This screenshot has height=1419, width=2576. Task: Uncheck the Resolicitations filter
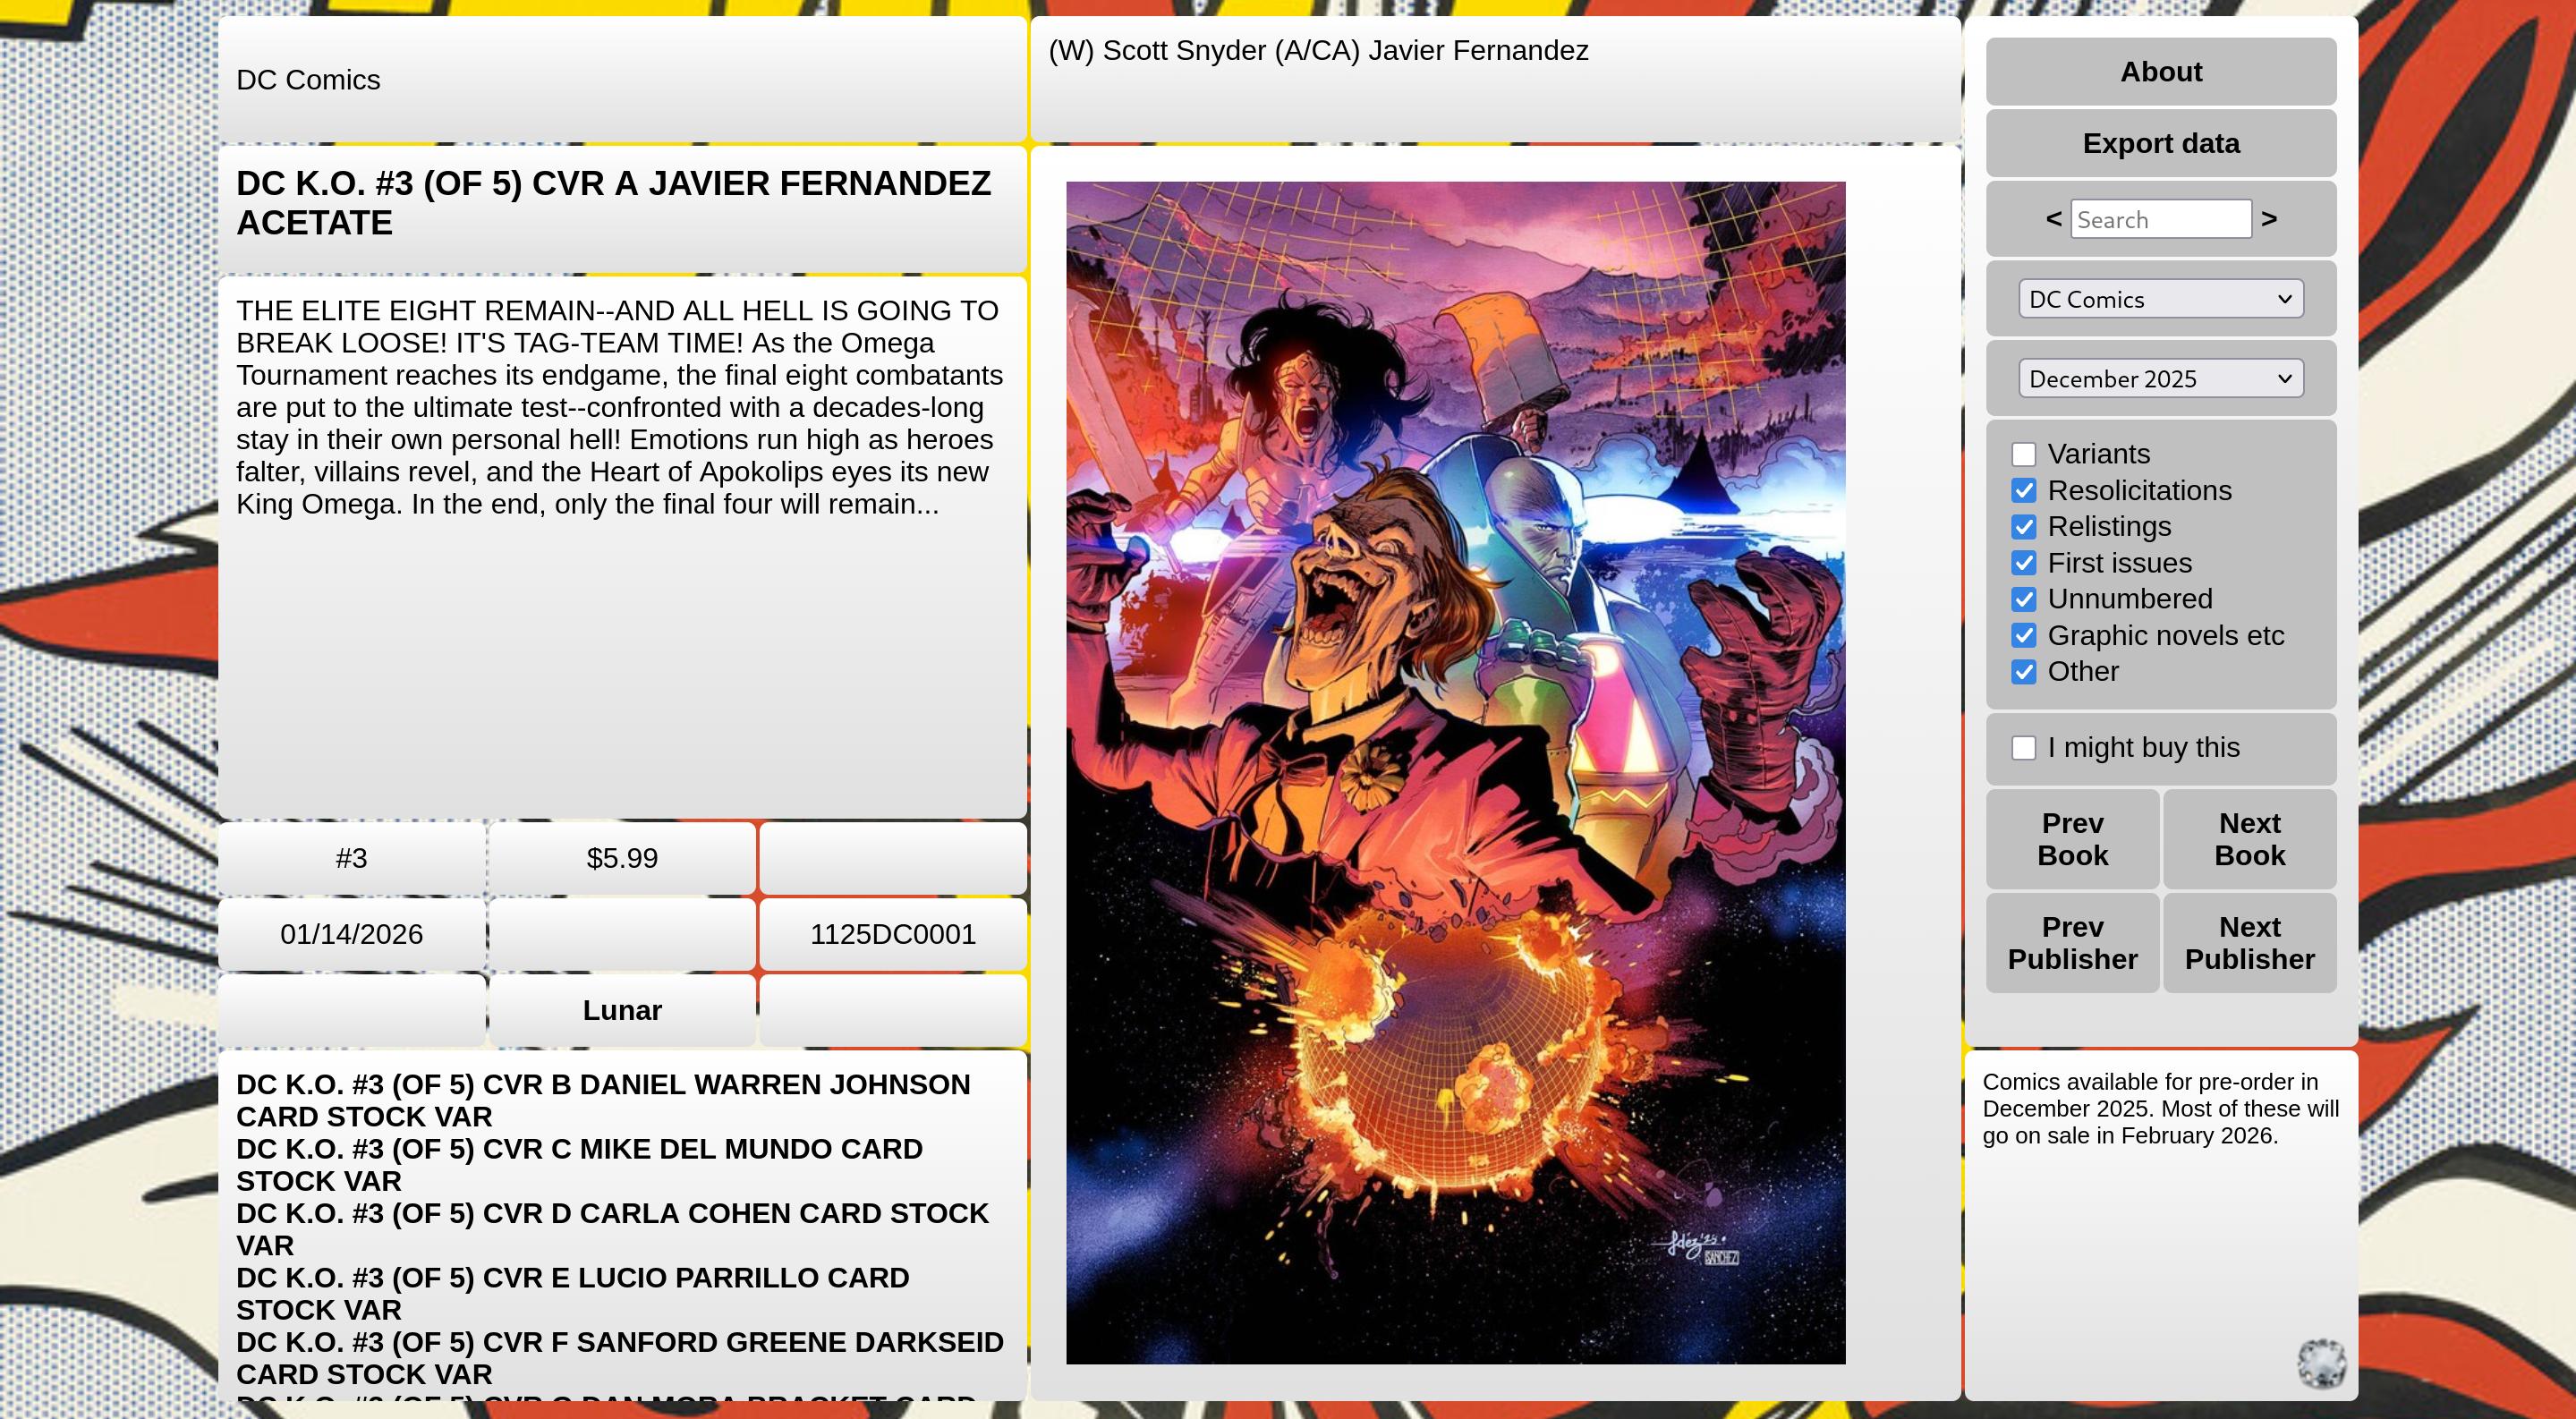click(2023, 491)
